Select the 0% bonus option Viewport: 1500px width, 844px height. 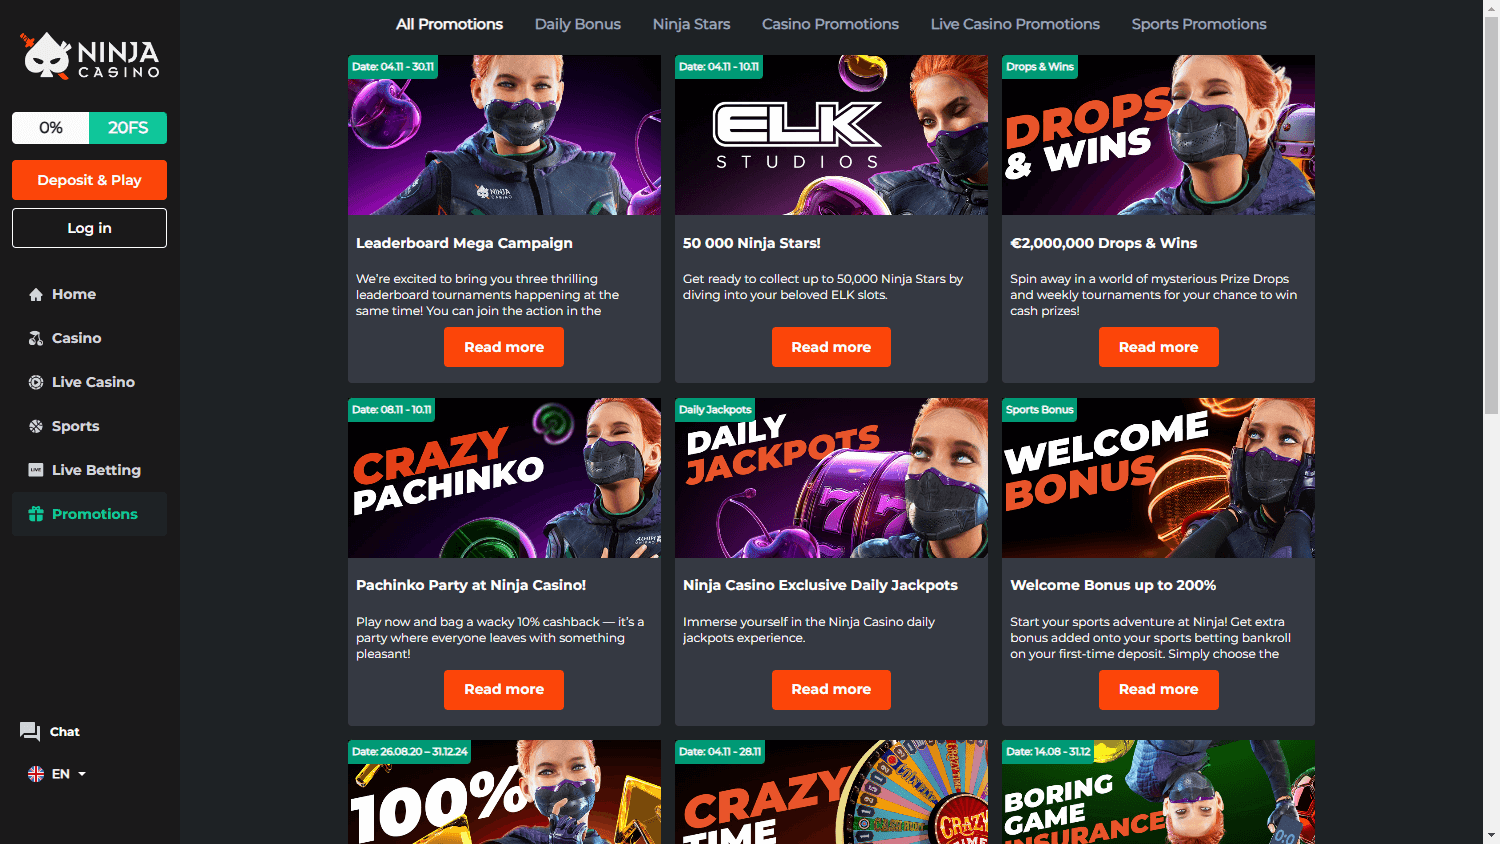point(51,128)
